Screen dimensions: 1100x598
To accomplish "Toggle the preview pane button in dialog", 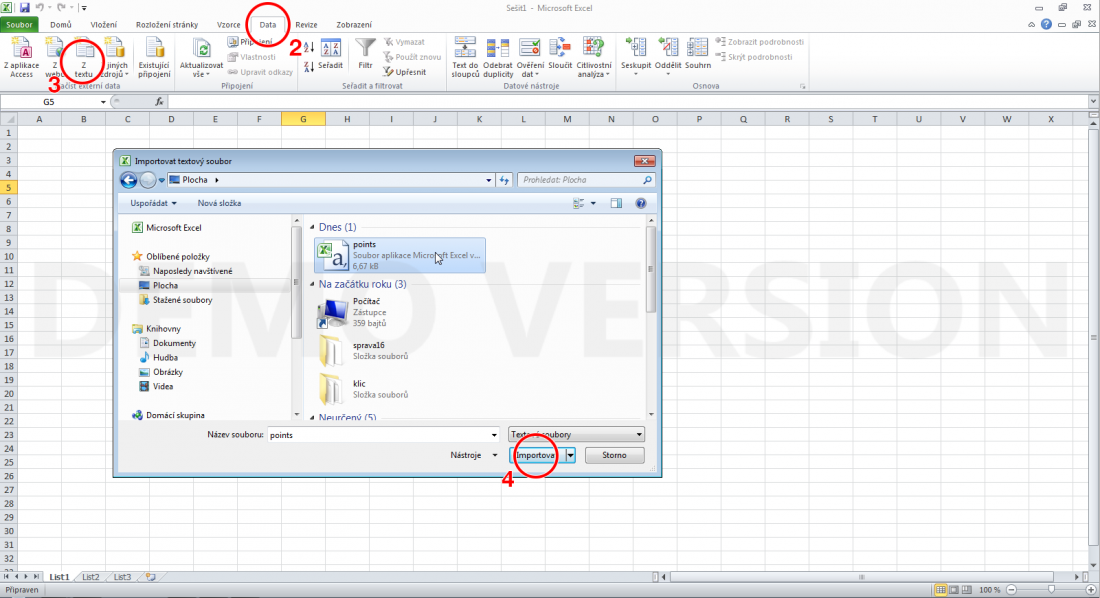I will point(616,203).
